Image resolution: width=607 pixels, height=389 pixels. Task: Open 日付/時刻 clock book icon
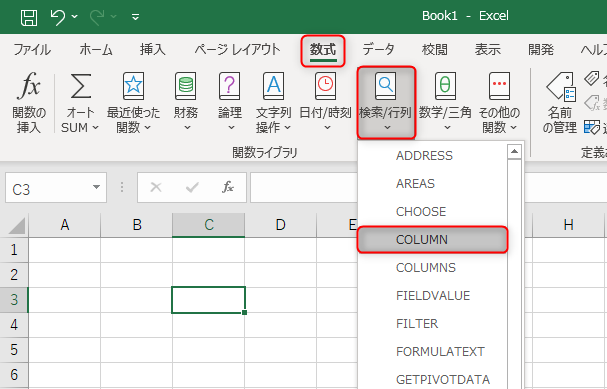pyautogui.click(x=326, y=86)
